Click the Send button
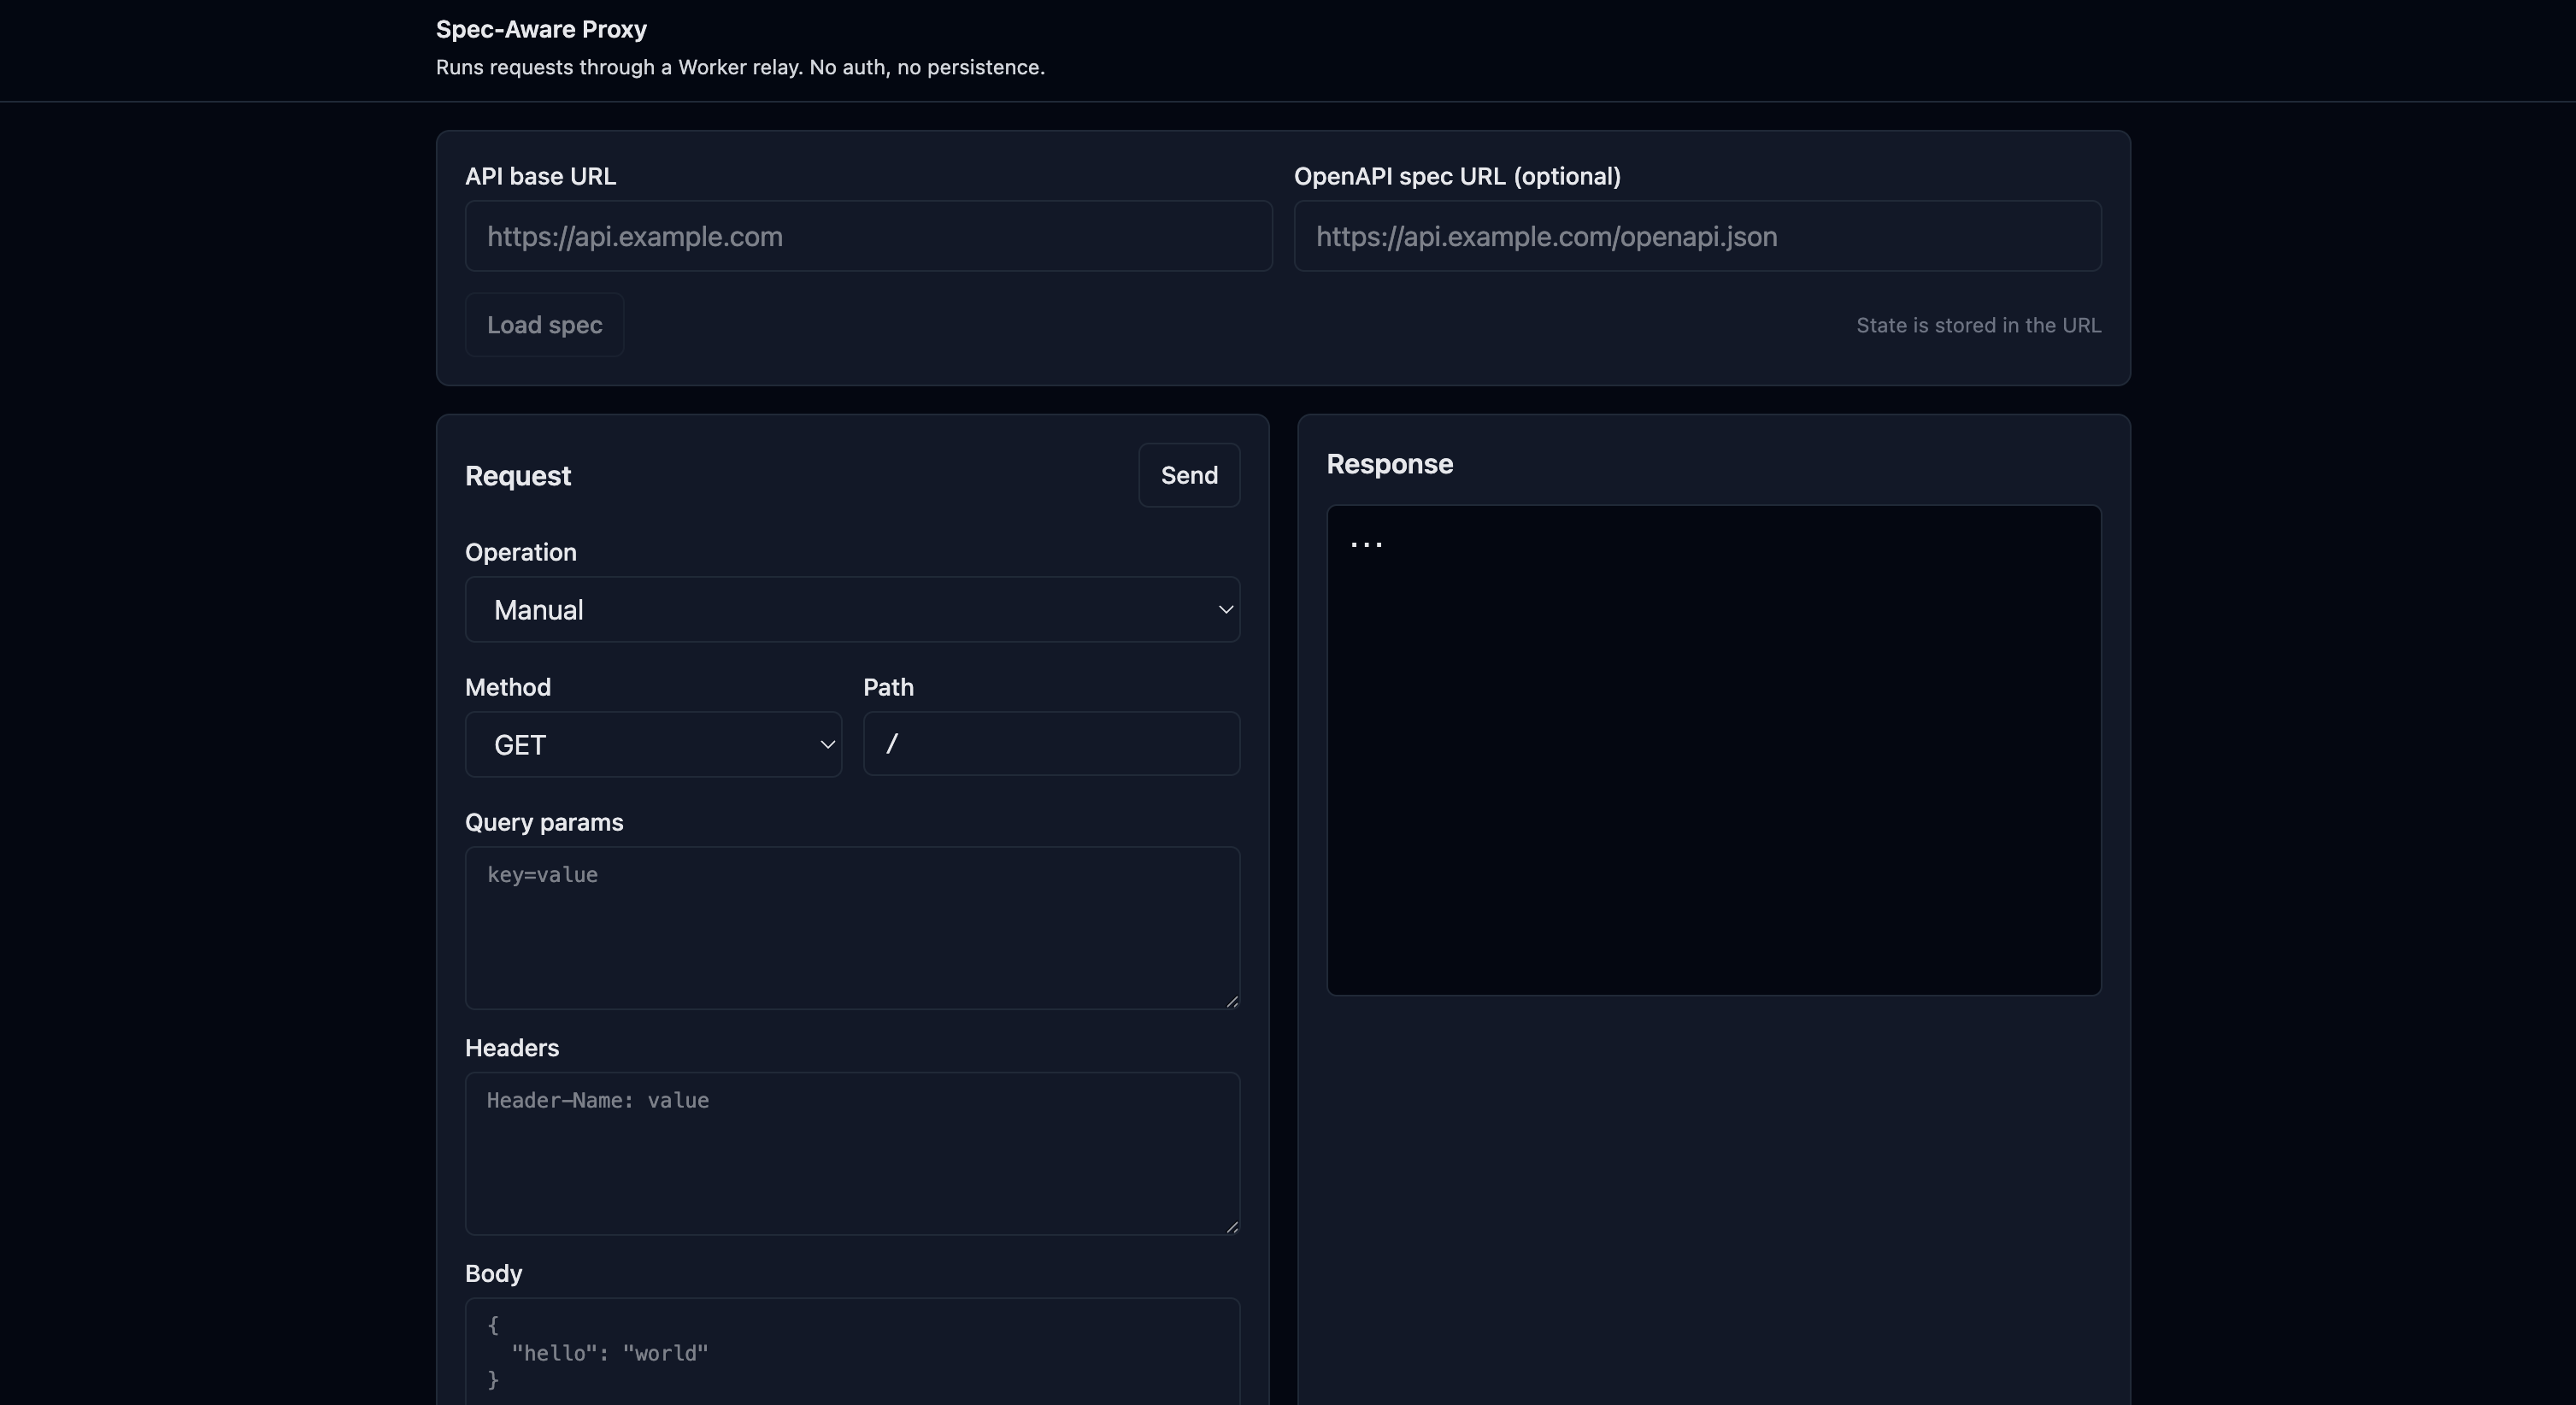Screen dimensions: 2576x1405 pos(1189,475)
